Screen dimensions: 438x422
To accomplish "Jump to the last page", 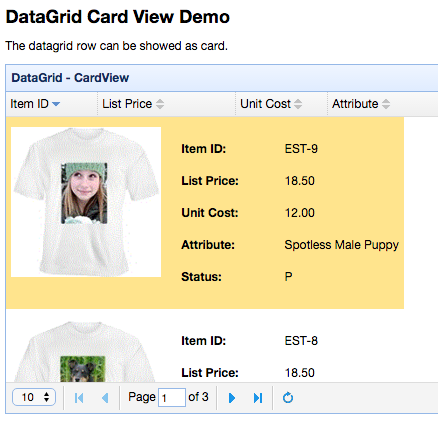I will coord(258,398).
